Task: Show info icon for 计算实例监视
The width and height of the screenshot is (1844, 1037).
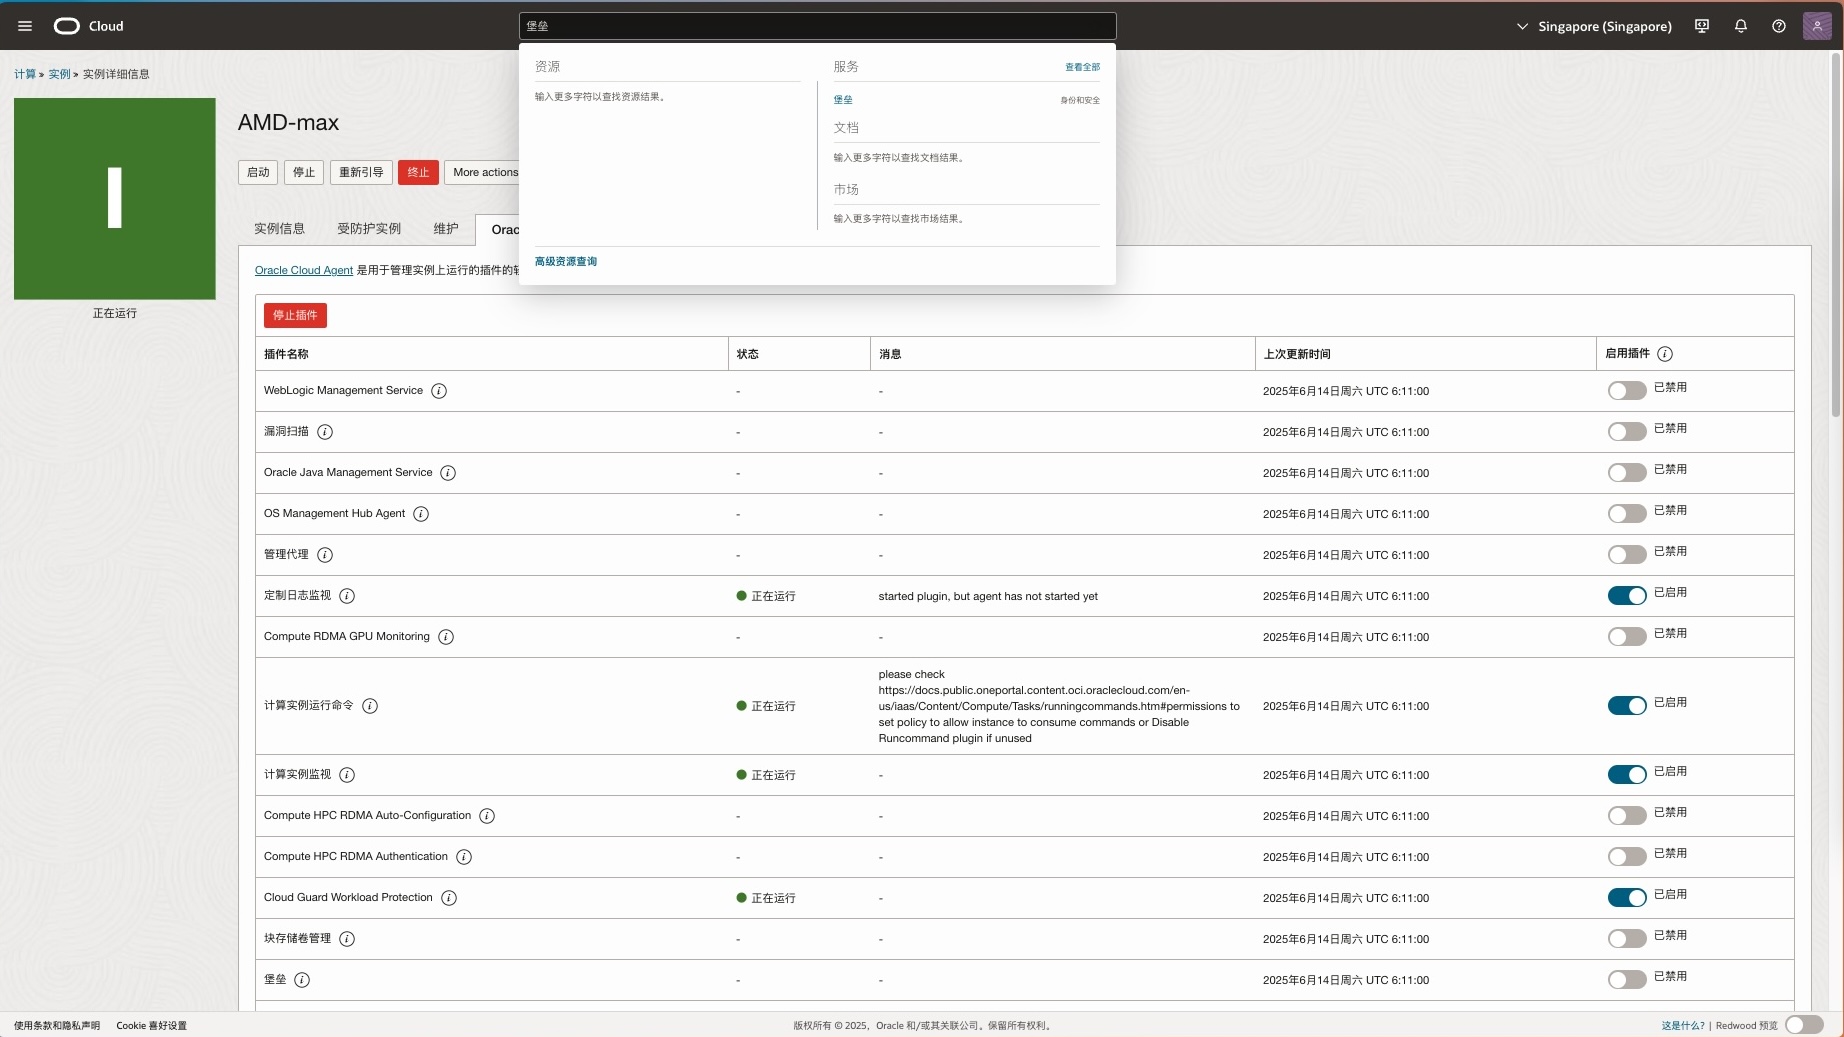Action: coord(347,775)
